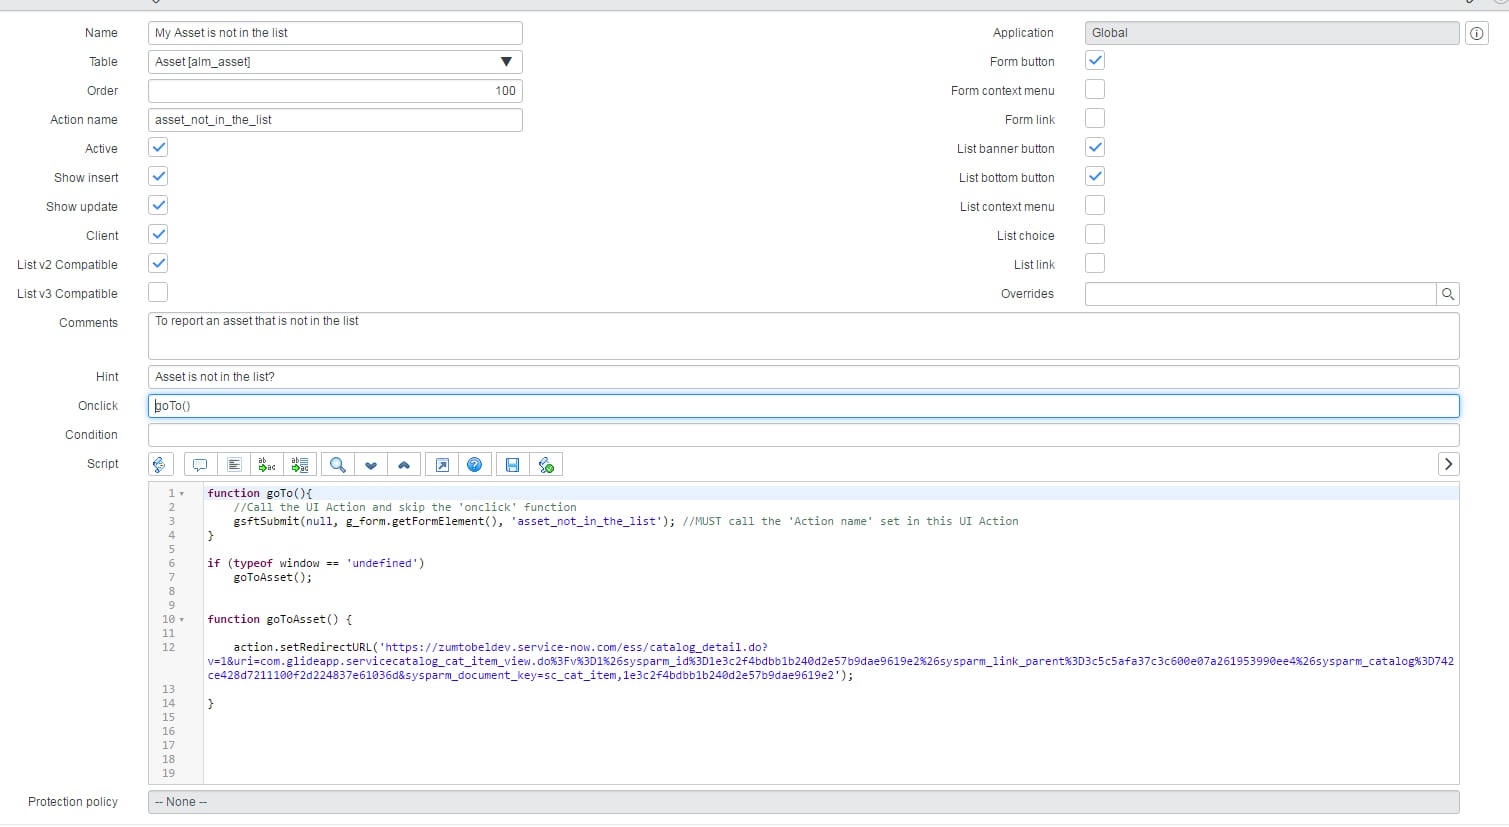This screenshot has width=1509, height=827.
Task: Click the find-next chevron in the editor toolbar
Action: pyautogui.click(x=371, y=464)
